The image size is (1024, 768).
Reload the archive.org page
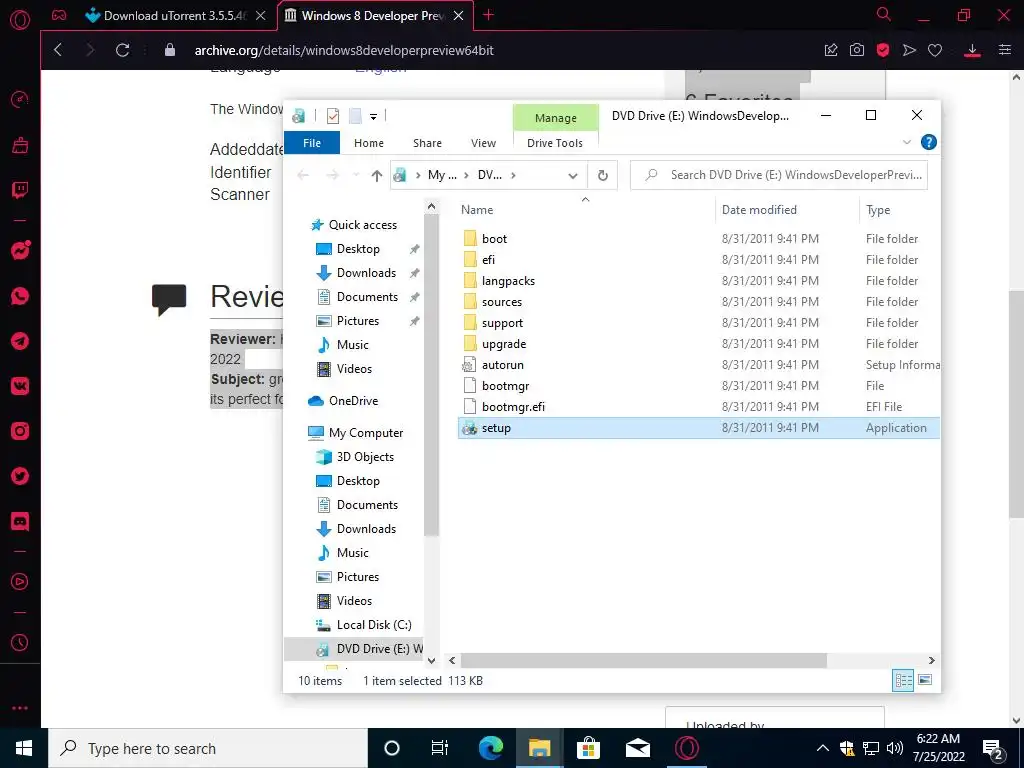(122, 50)
